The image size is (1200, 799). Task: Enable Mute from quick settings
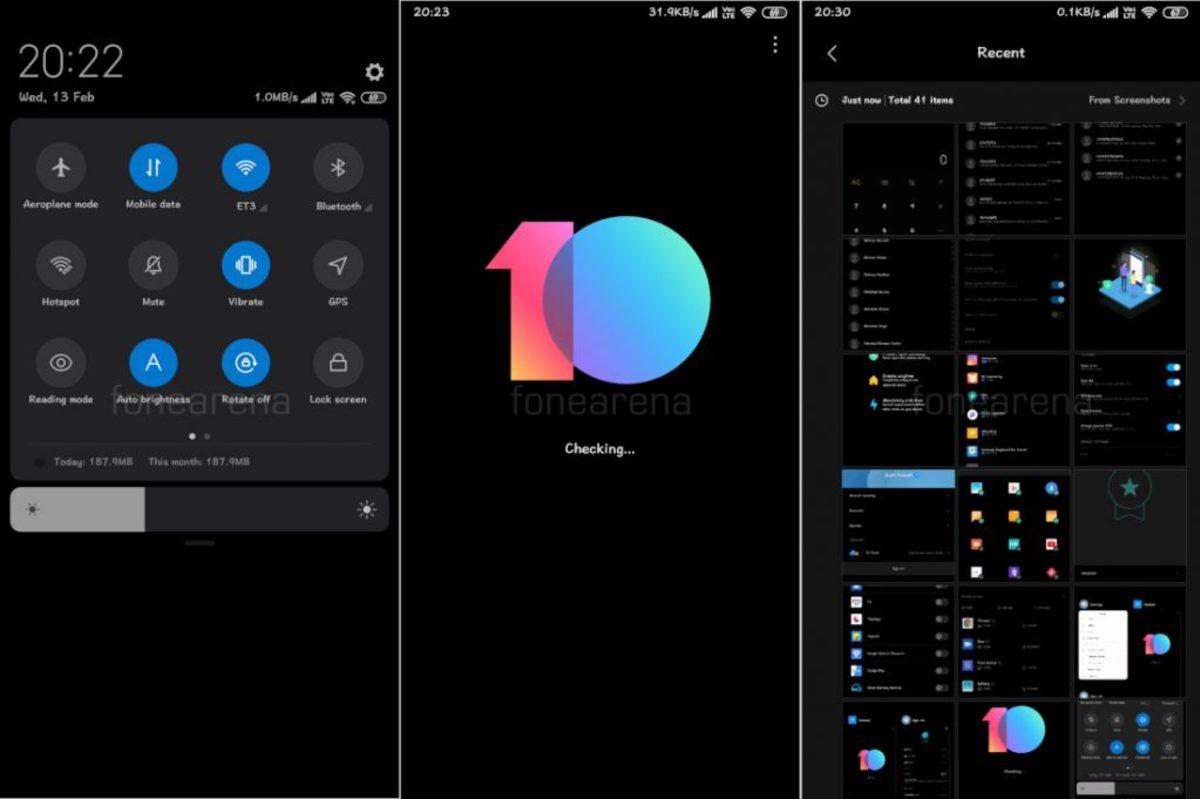click(x=152, y=265)
